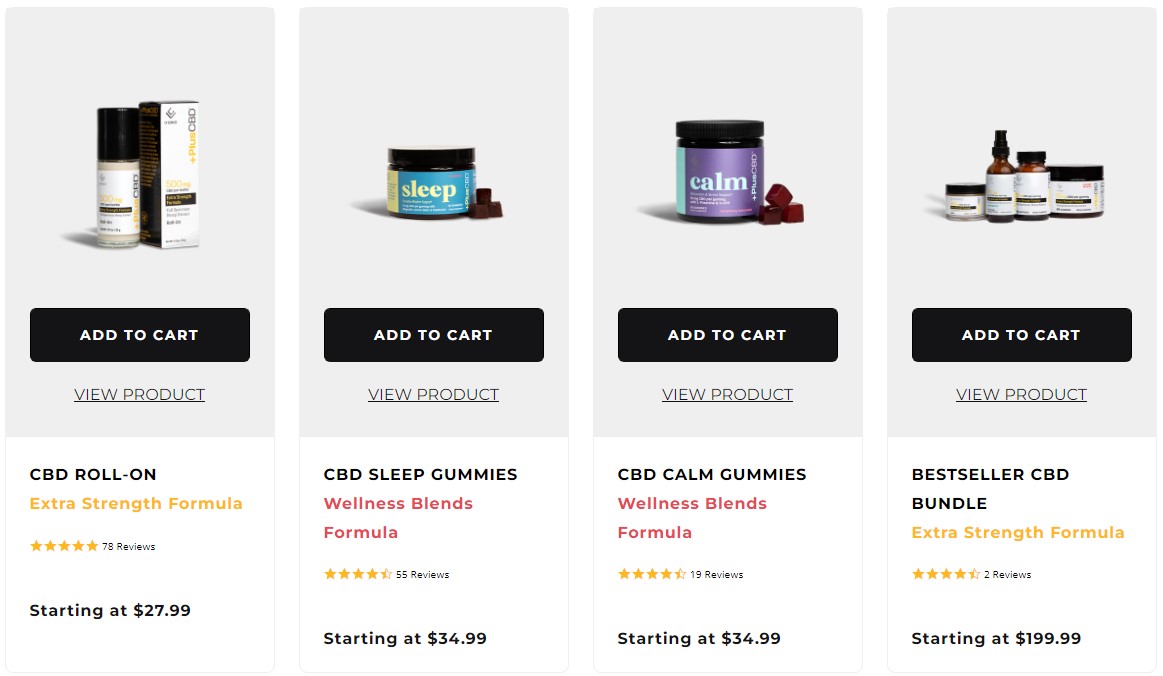
Task: Open the BESTSELLER CBD BUNDLE title
Action: click(x=990, y=488)
